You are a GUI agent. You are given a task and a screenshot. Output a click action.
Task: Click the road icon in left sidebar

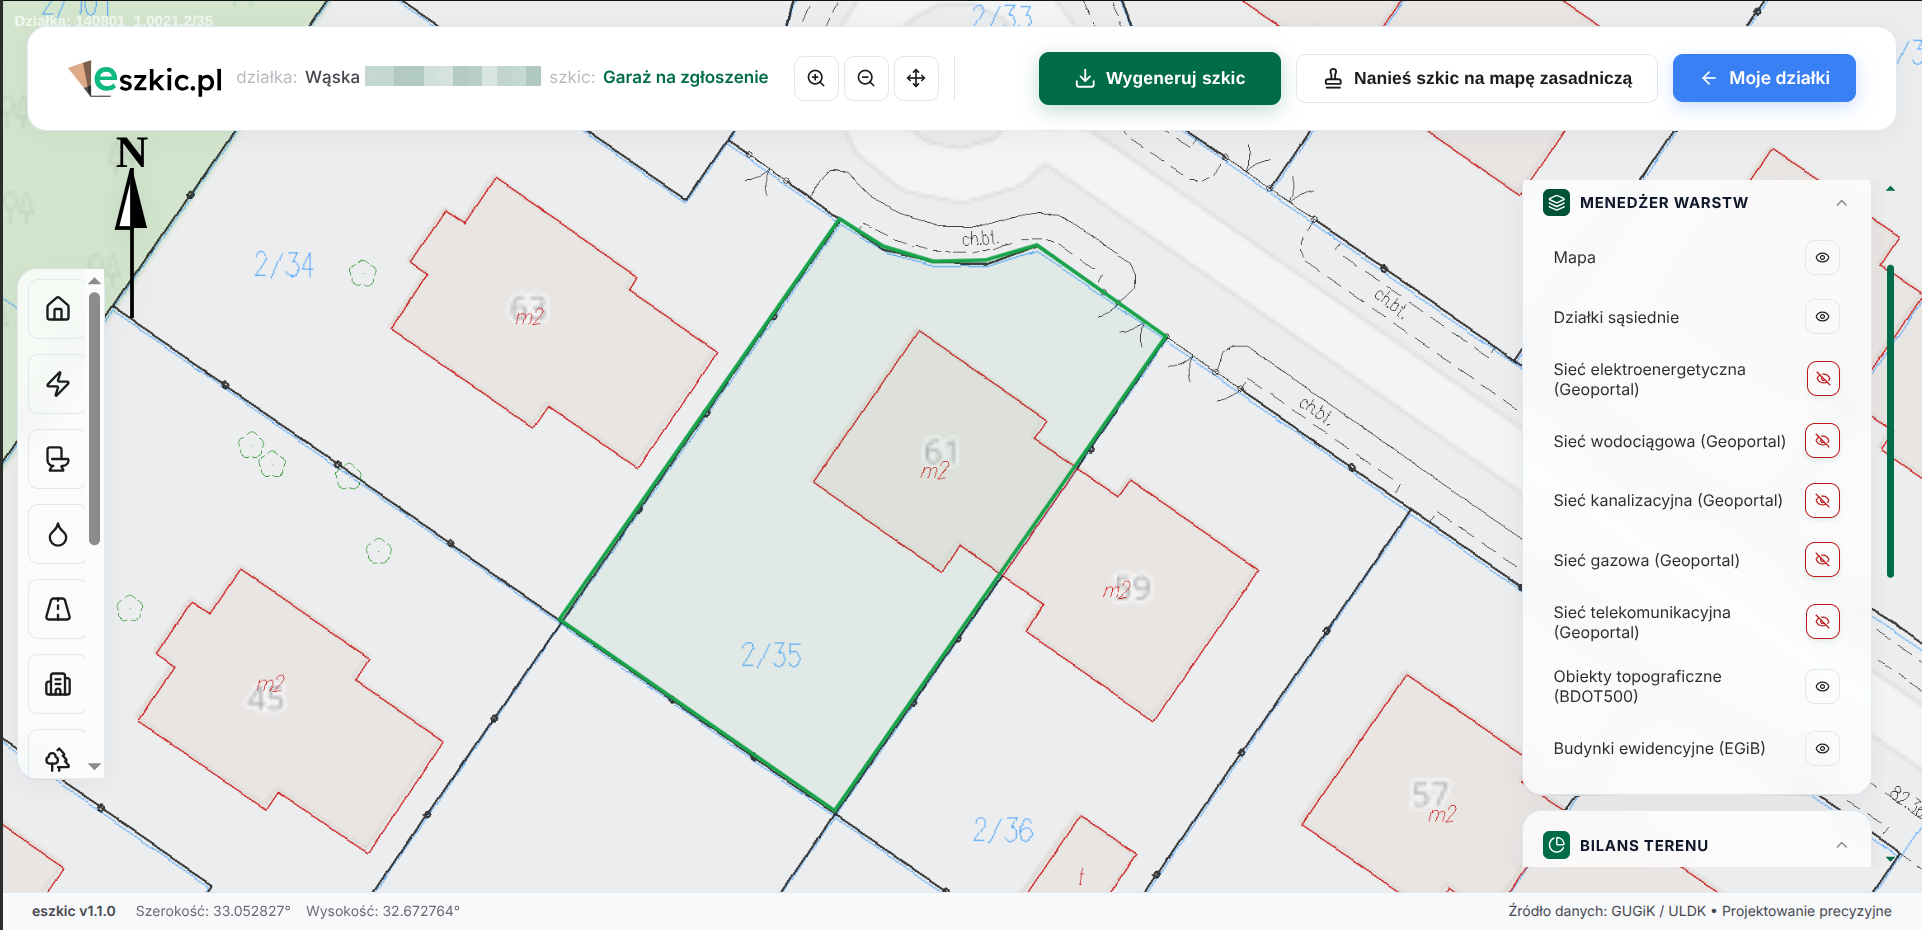click(58, 609)
